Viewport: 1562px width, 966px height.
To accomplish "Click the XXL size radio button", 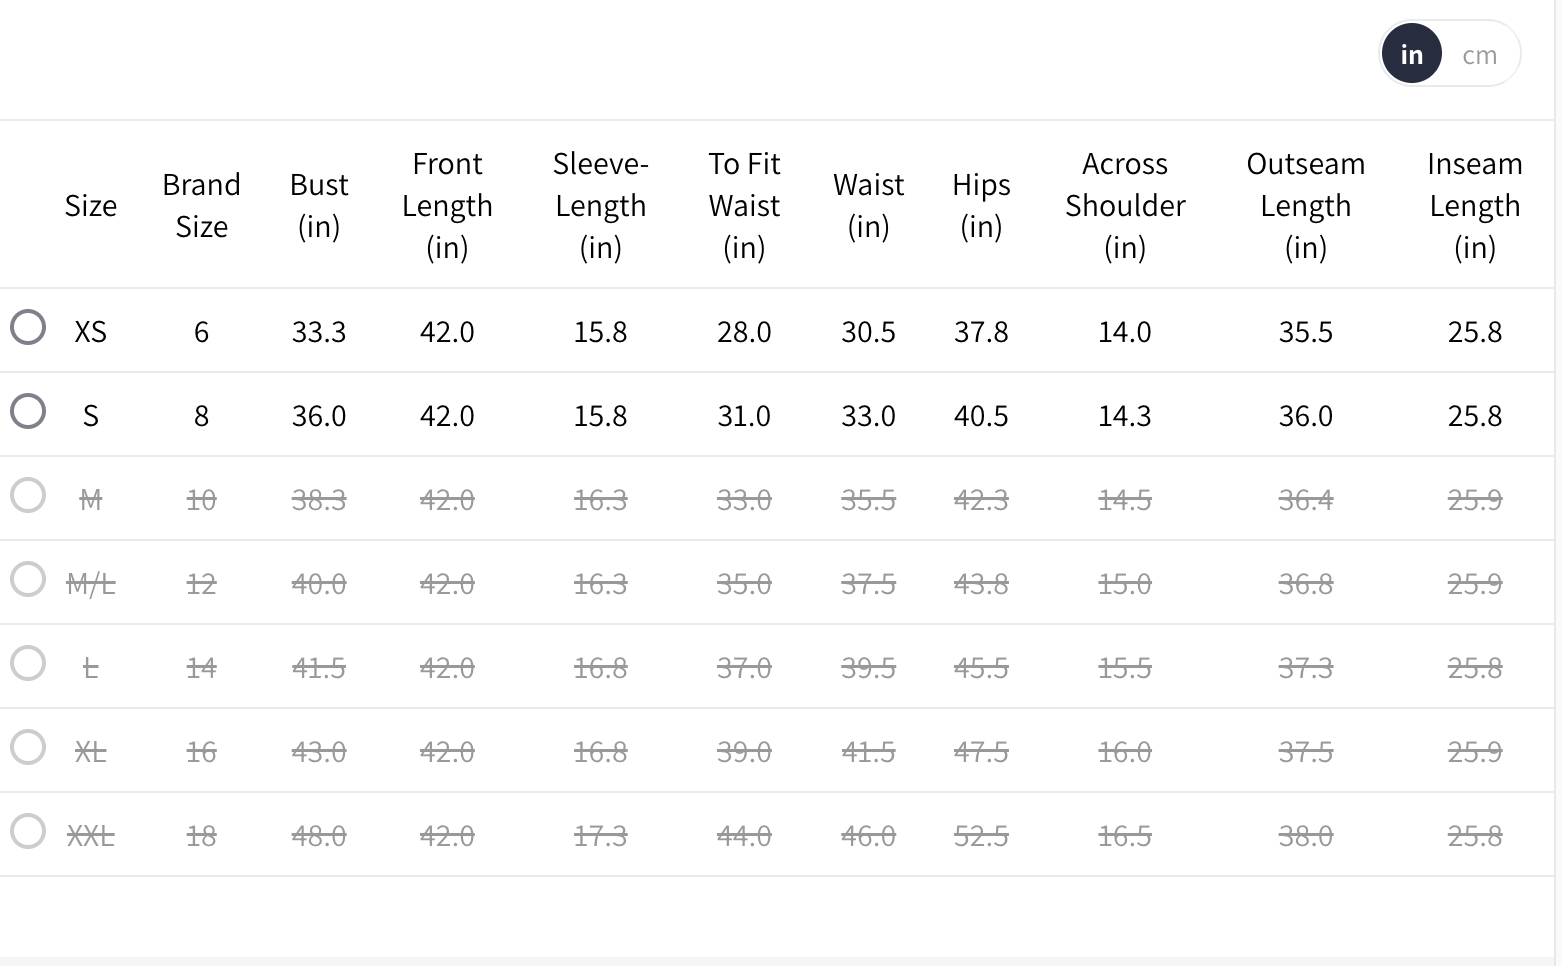I will pyautogui.click(x=28, y=831).
